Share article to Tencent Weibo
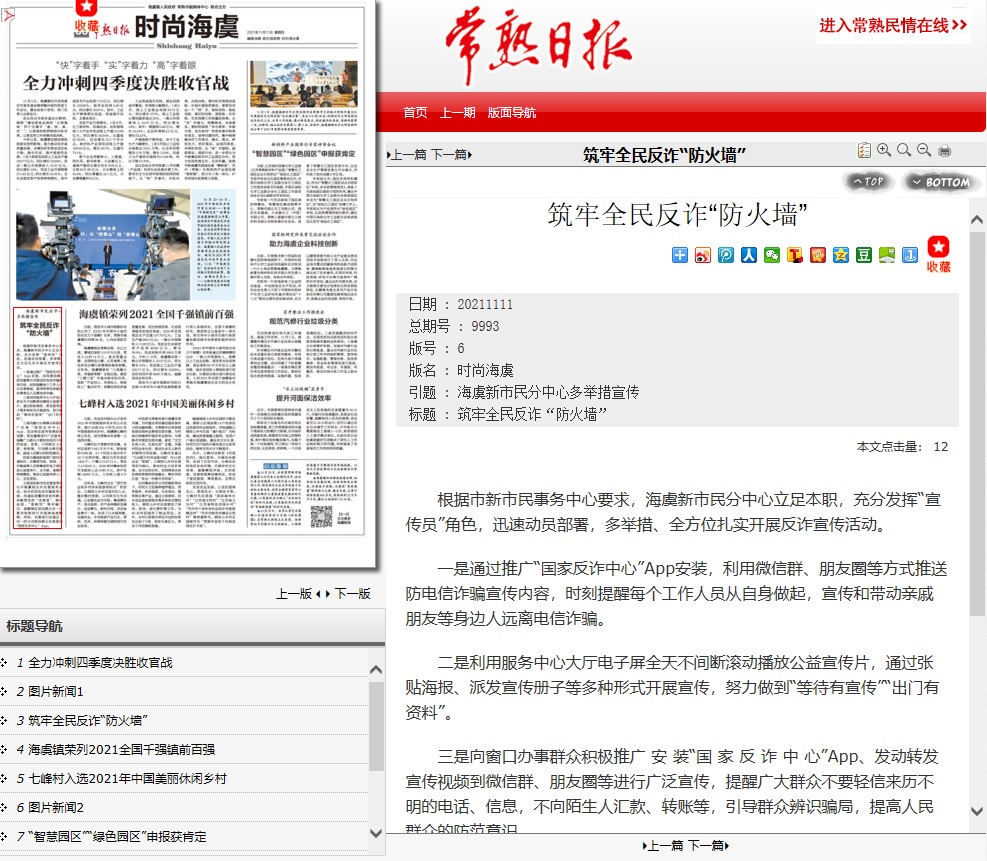 [726, 255]
